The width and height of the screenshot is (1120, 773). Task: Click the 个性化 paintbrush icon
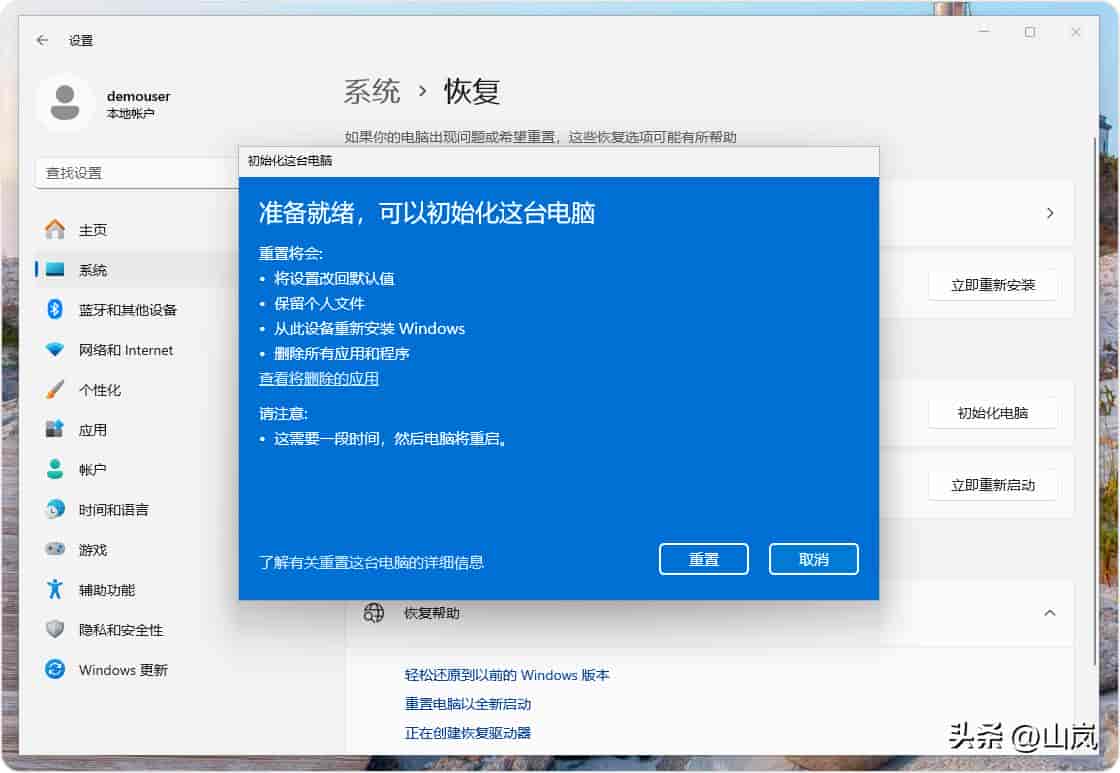tap(55, 389)
